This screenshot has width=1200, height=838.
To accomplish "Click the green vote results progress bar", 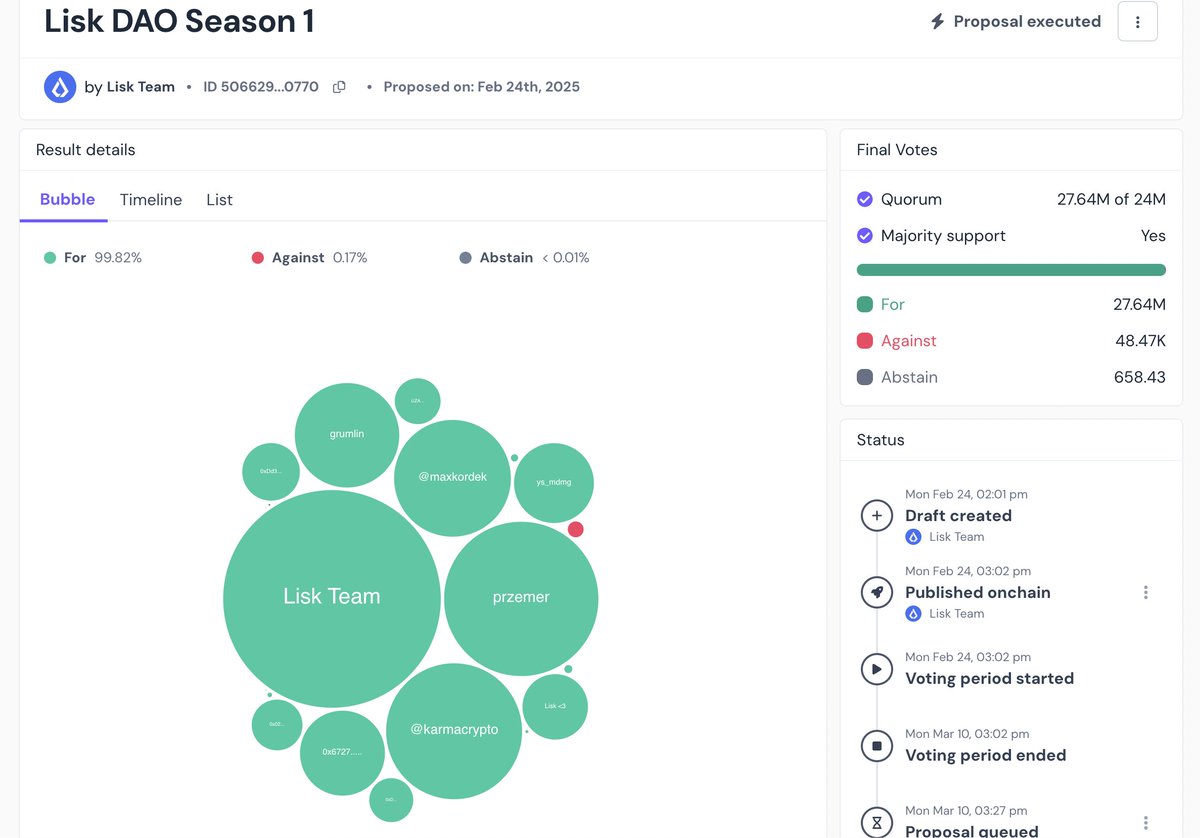I will pyautogui.click(x=1010, y=269).
